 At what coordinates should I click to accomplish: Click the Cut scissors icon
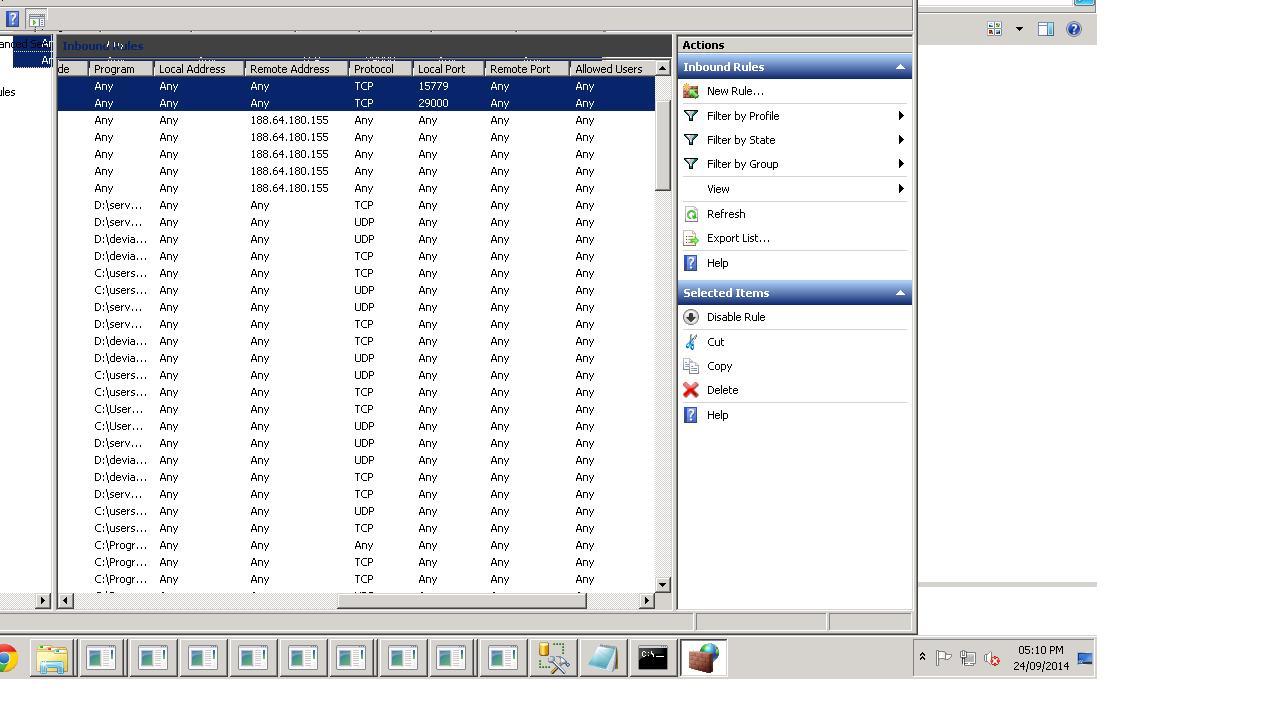click(691, 342)
